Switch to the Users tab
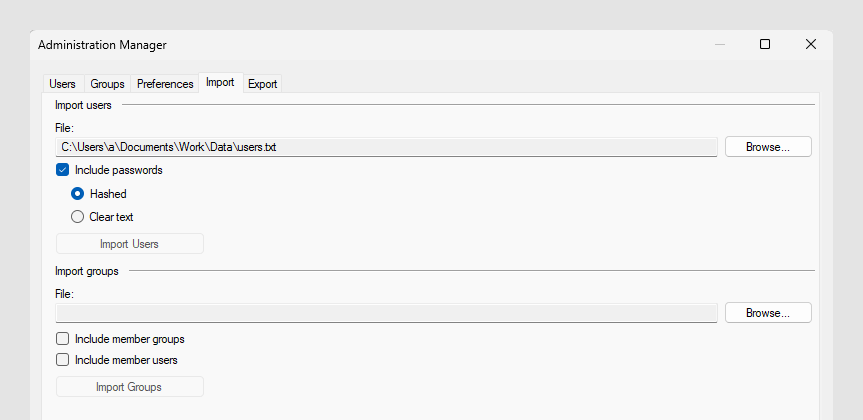 click(62, 84)
